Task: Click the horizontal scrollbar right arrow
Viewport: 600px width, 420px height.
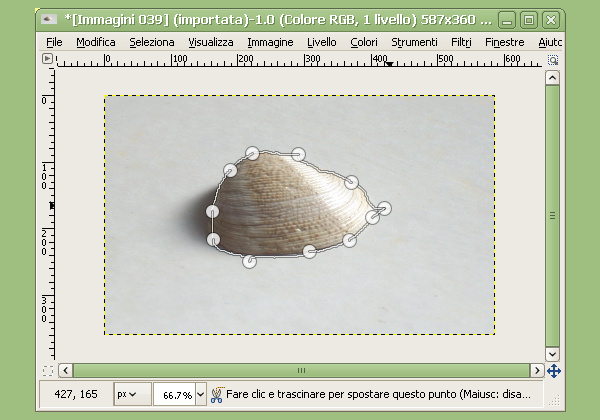Action: click(535, 370)
